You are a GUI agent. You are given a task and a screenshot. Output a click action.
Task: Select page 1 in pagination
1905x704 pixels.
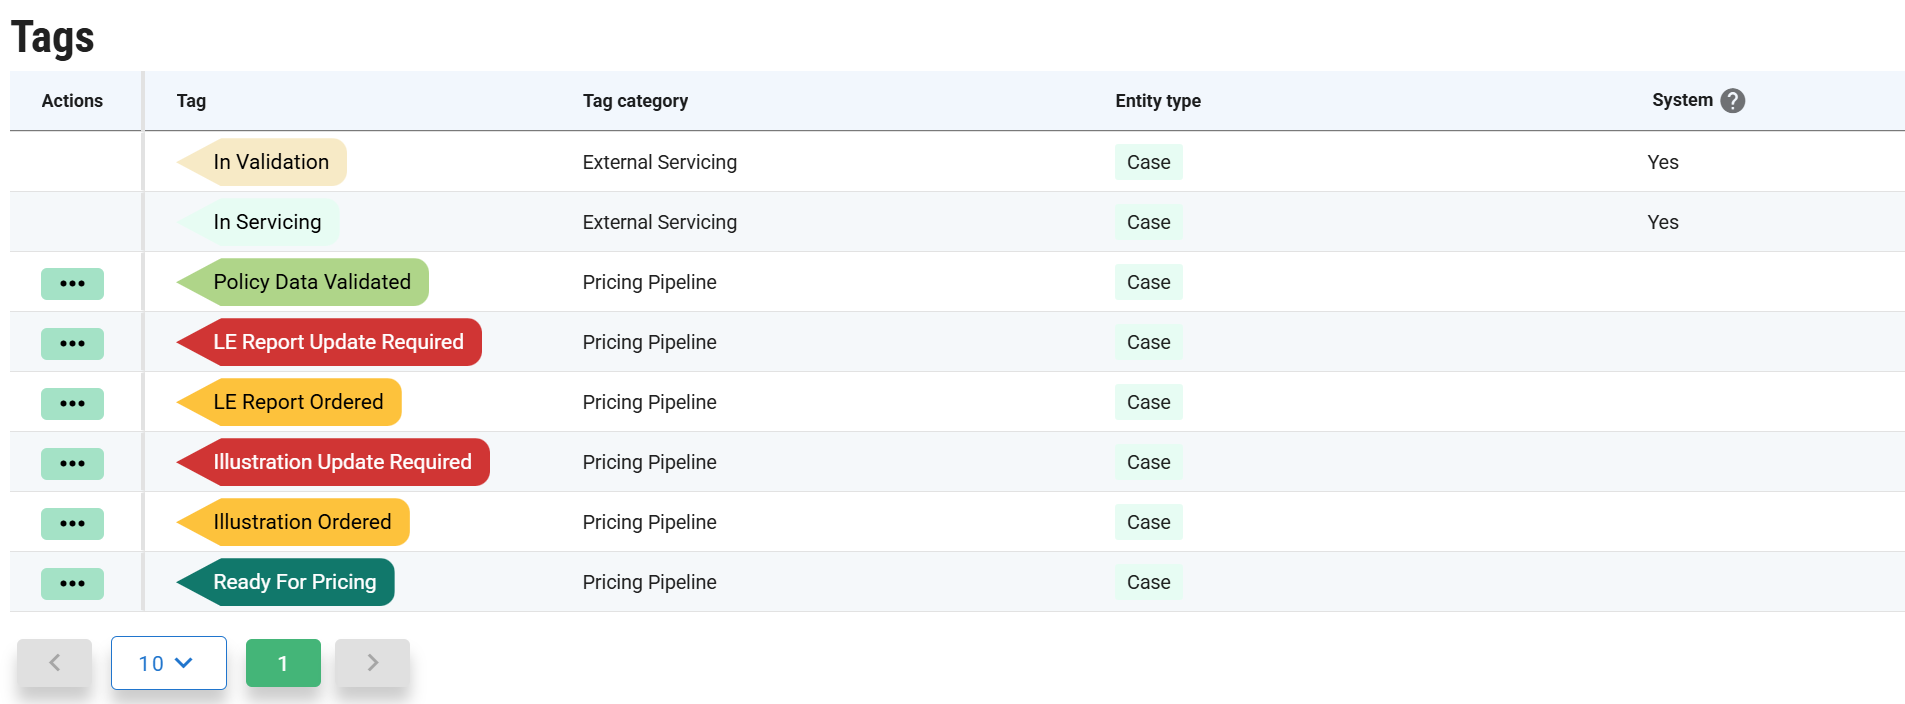click(283, 663)
